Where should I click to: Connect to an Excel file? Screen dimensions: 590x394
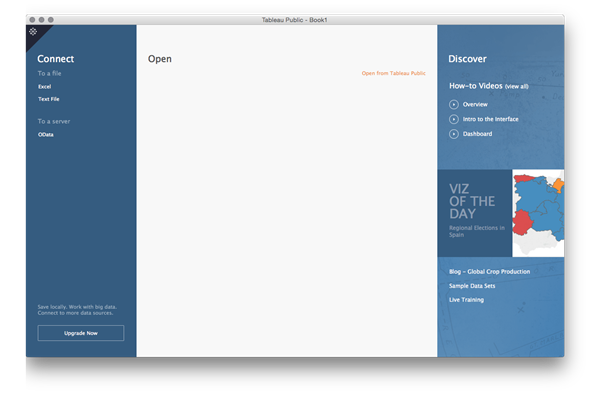coord(44,87)
